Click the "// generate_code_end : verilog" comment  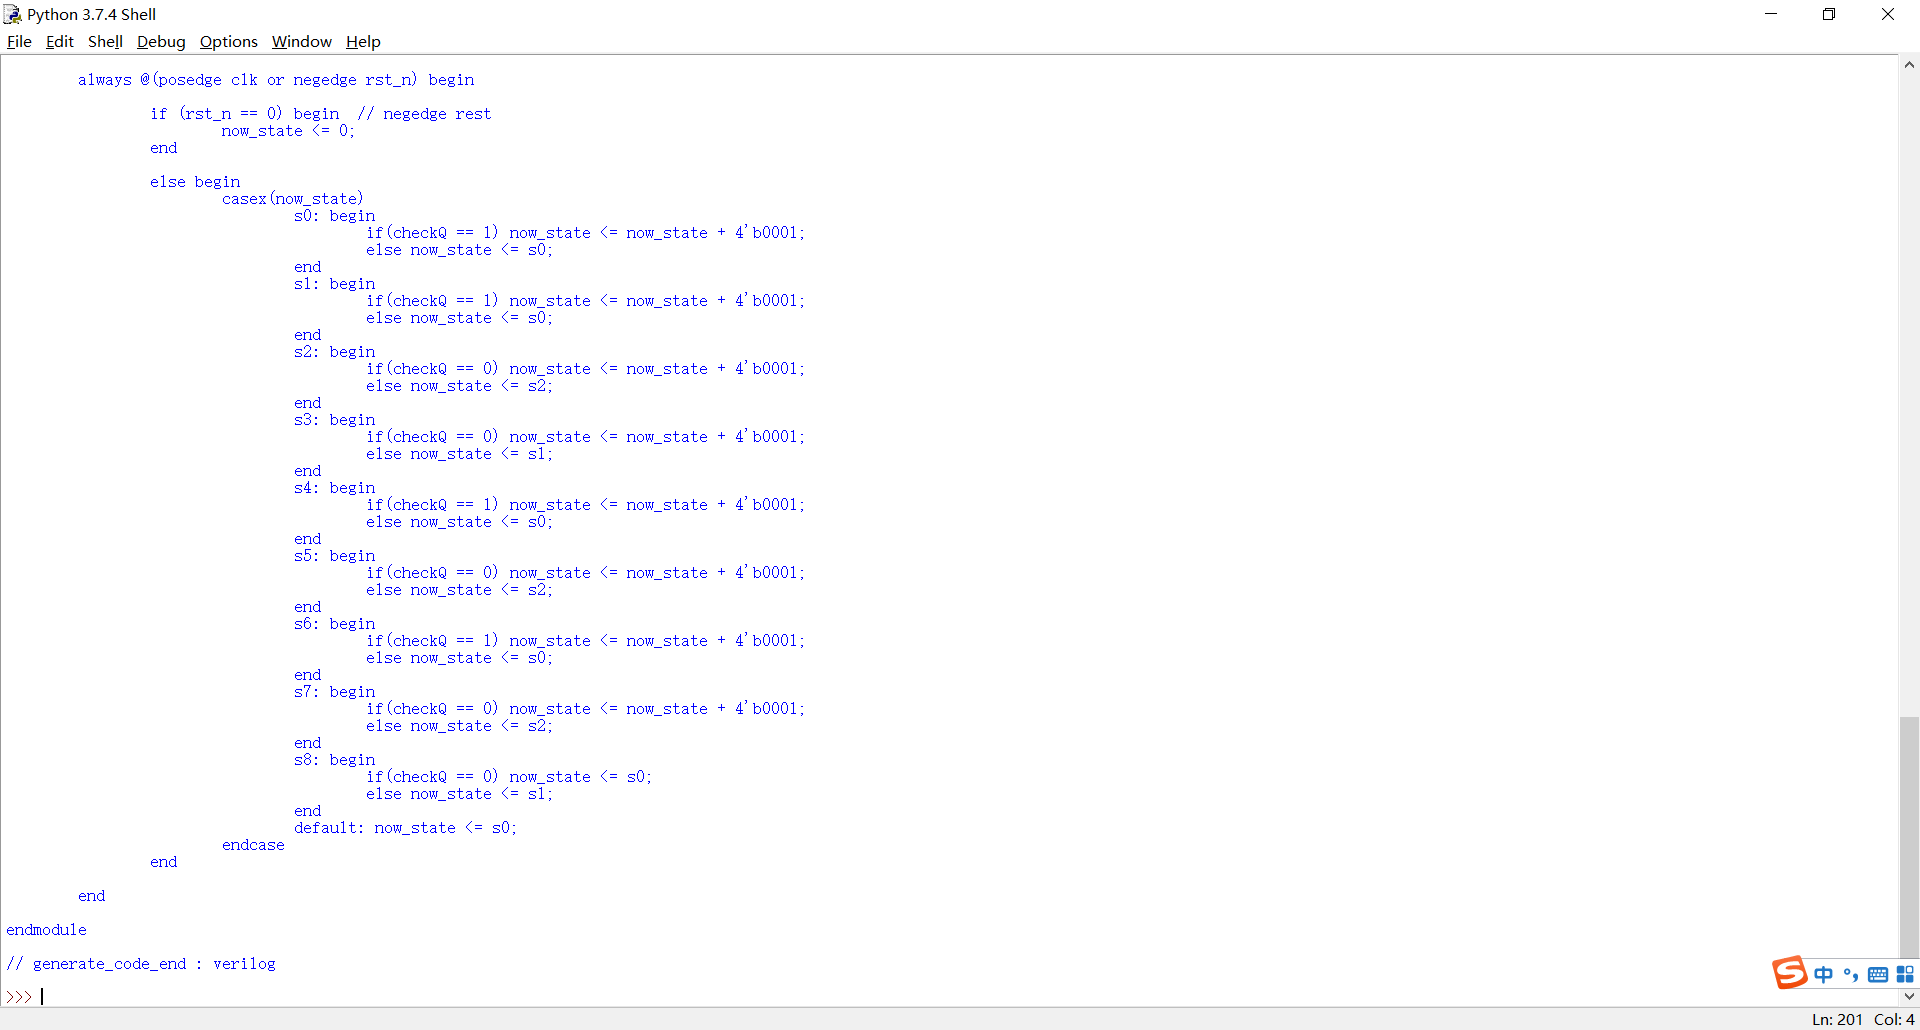[x=141, y=964]
